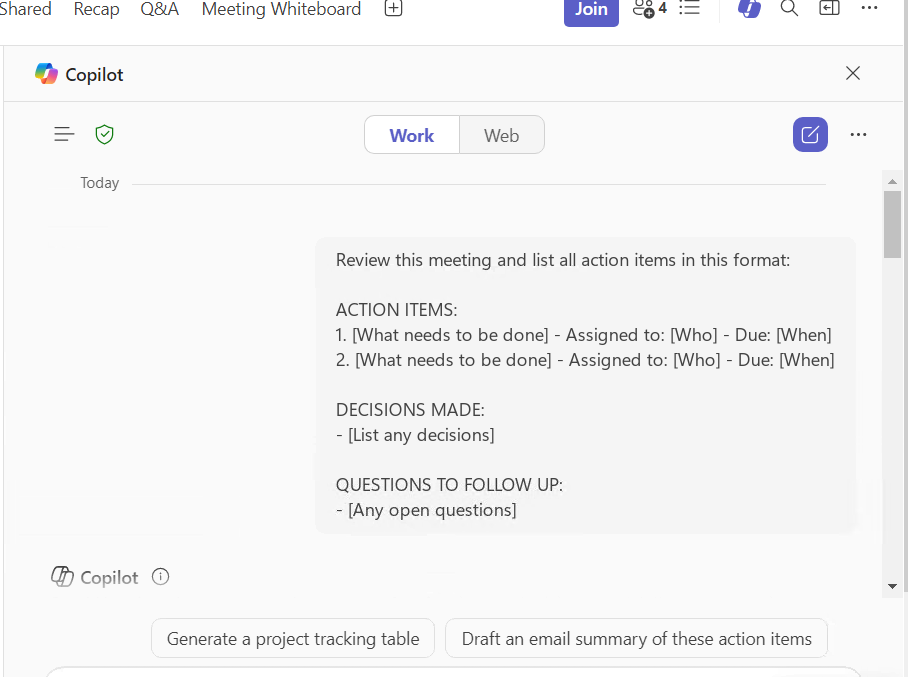
Task: Start a new chat with purple compose button
Action: tap(810, 135)
